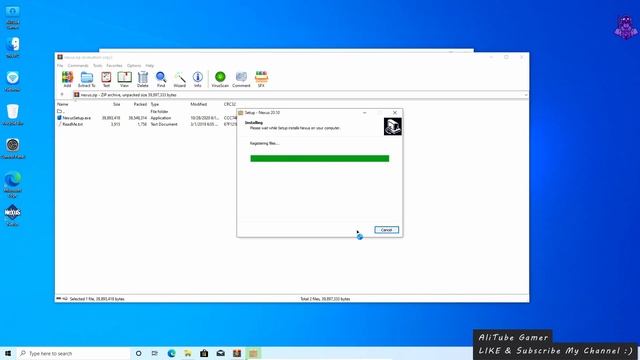This screenshot has height=360, width=640.
Task: Open the Commands menu in WinRAR
Action: pyautogui.click(x=78, y=65)
